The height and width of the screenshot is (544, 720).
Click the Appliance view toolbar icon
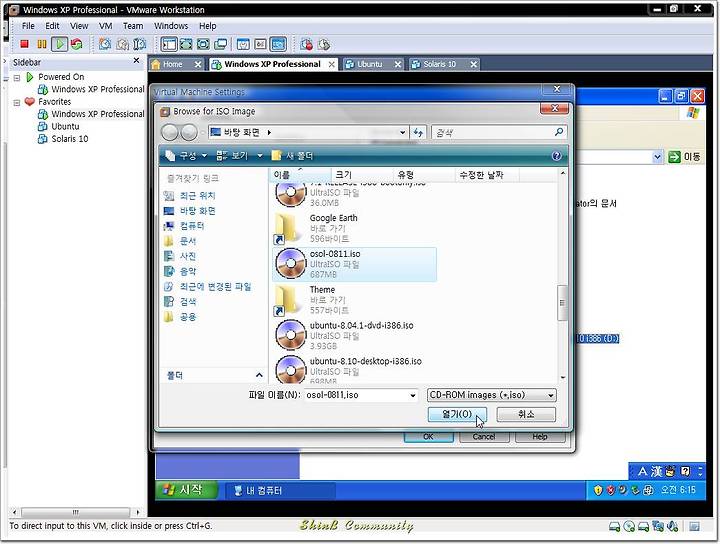(260, 44)
